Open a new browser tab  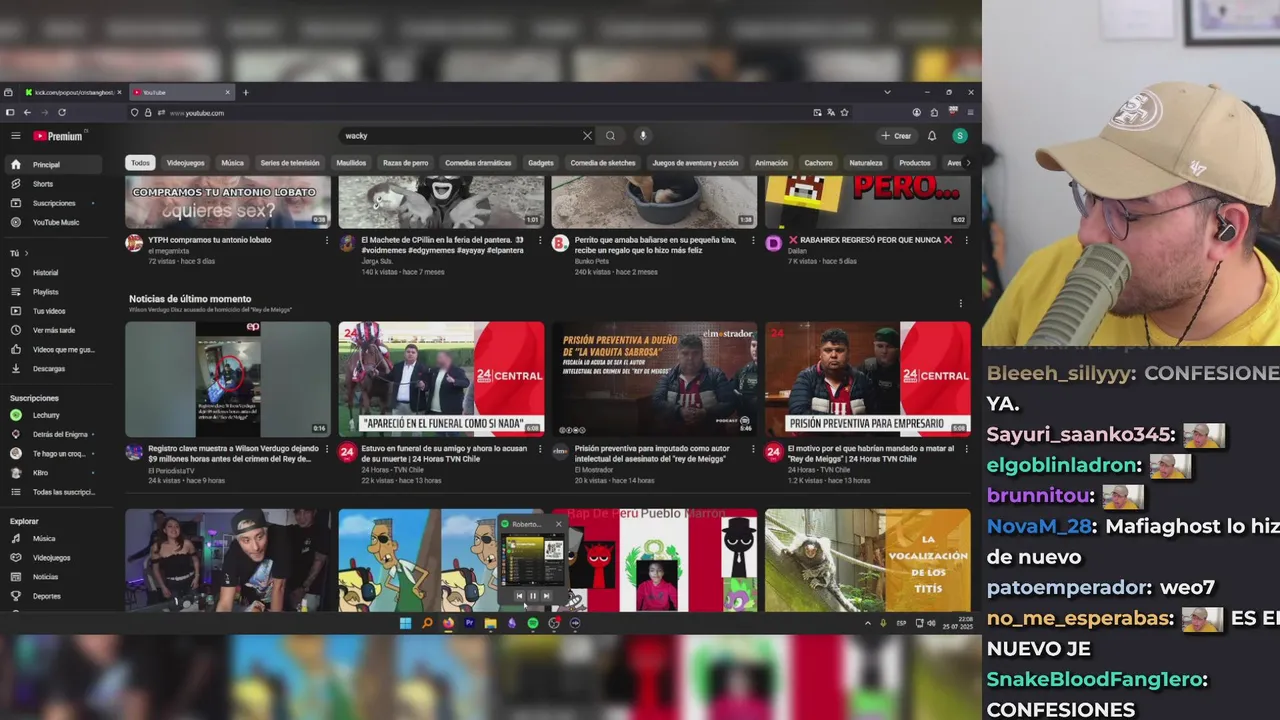pyautogui.click(x=245, y=92)
